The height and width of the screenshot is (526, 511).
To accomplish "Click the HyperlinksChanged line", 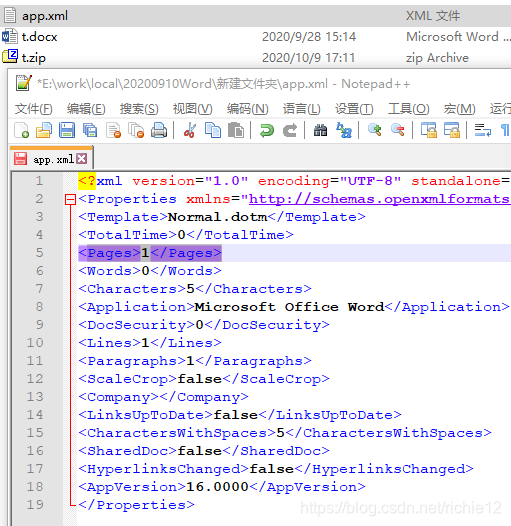I will (x=276, y=469).
